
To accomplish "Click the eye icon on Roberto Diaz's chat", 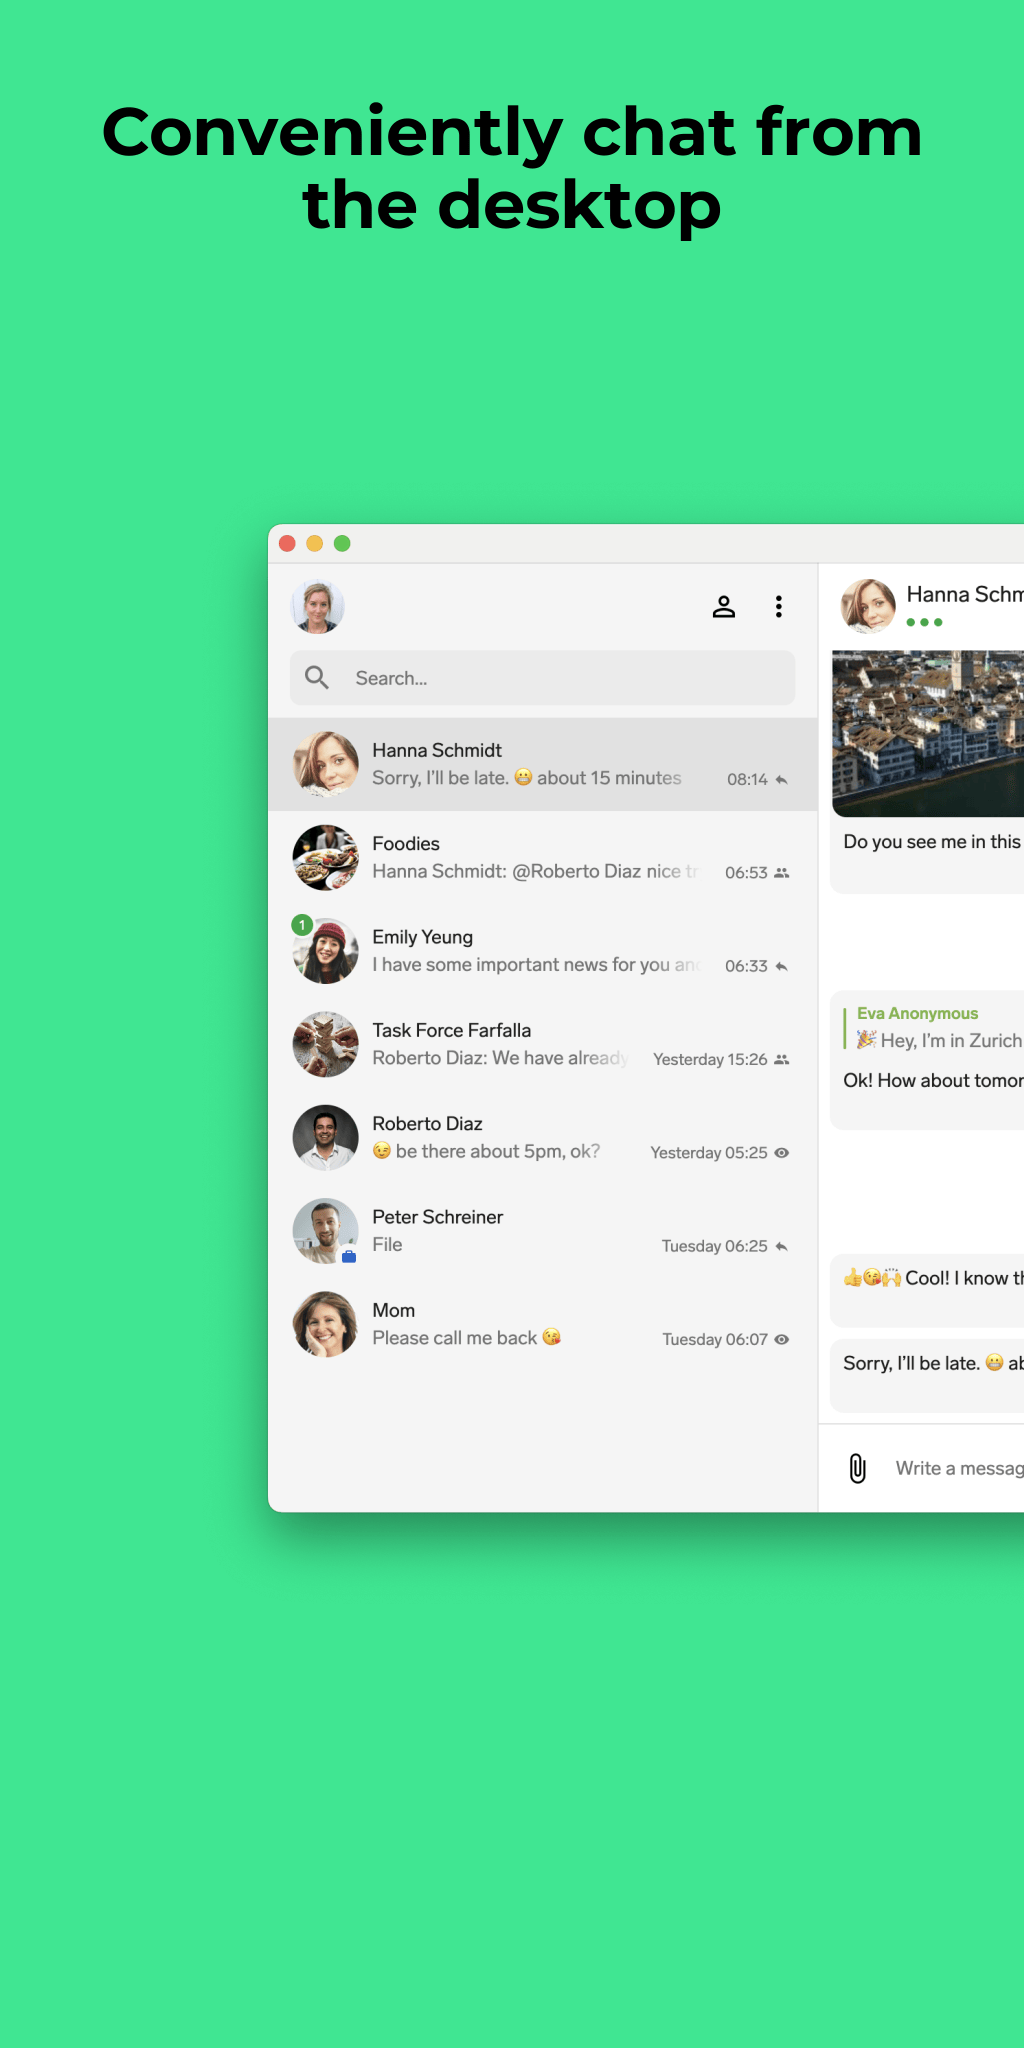I will pyautogui.click(x=782, y=1153).
